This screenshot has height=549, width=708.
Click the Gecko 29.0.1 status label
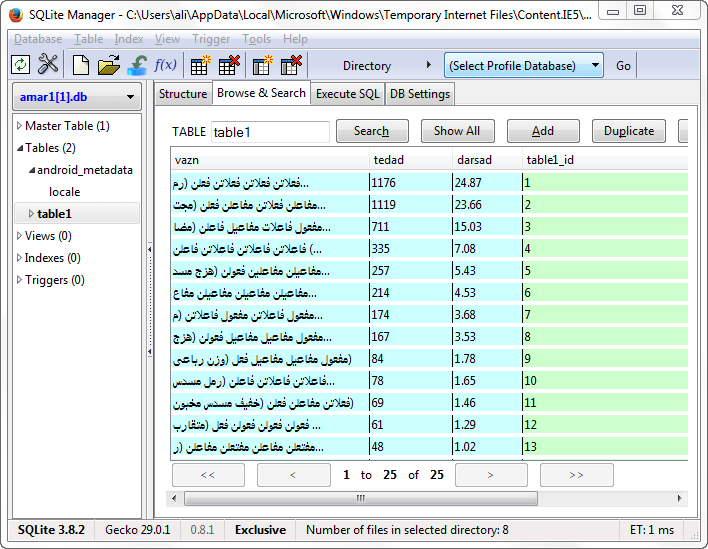pos(138,530)
